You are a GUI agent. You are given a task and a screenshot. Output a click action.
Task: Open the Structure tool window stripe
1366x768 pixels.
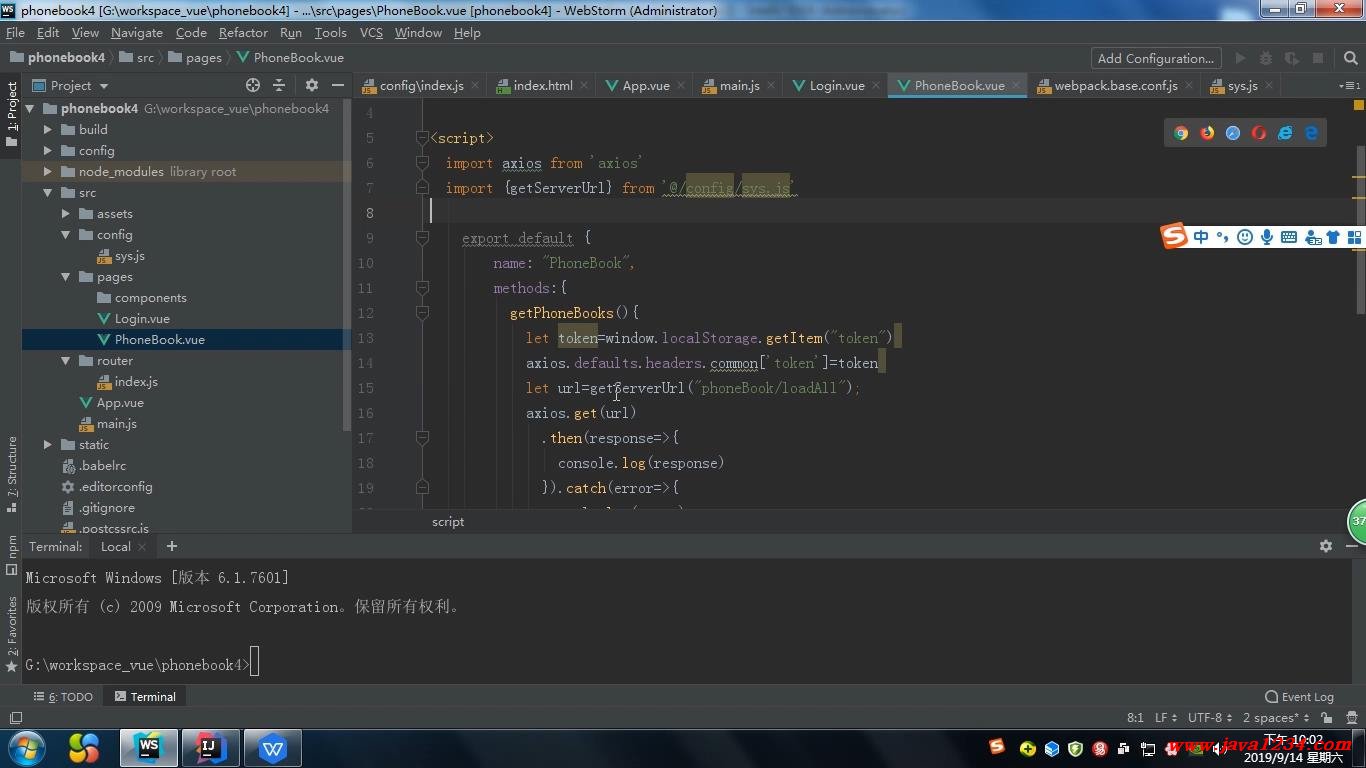[12, 474]
